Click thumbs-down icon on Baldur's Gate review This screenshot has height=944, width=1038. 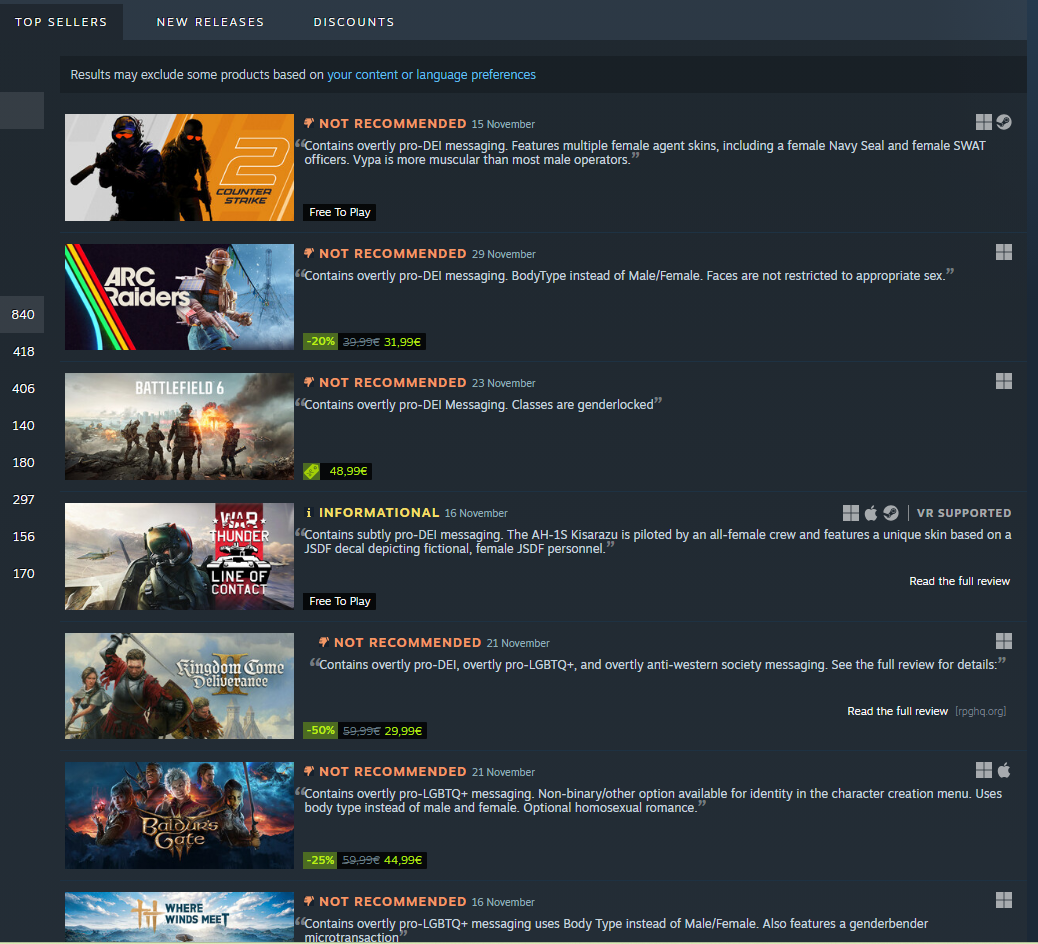tap(308, 771)
